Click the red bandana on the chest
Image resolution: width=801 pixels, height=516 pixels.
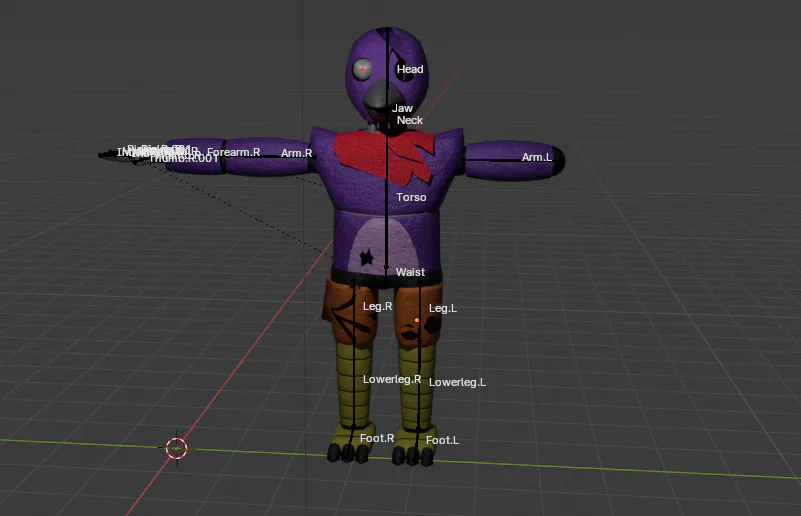[384, 155]
